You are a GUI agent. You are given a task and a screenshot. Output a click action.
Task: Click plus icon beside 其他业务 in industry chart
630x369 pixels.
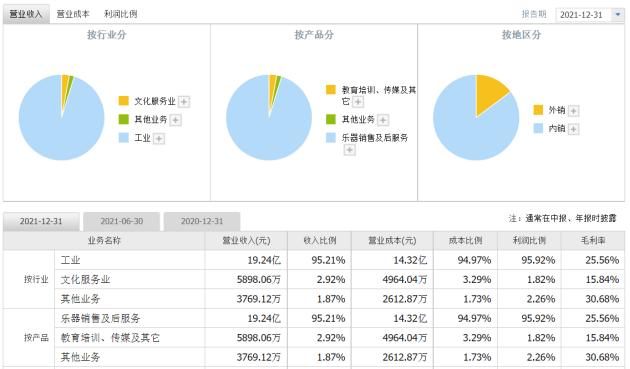[175, 120]
